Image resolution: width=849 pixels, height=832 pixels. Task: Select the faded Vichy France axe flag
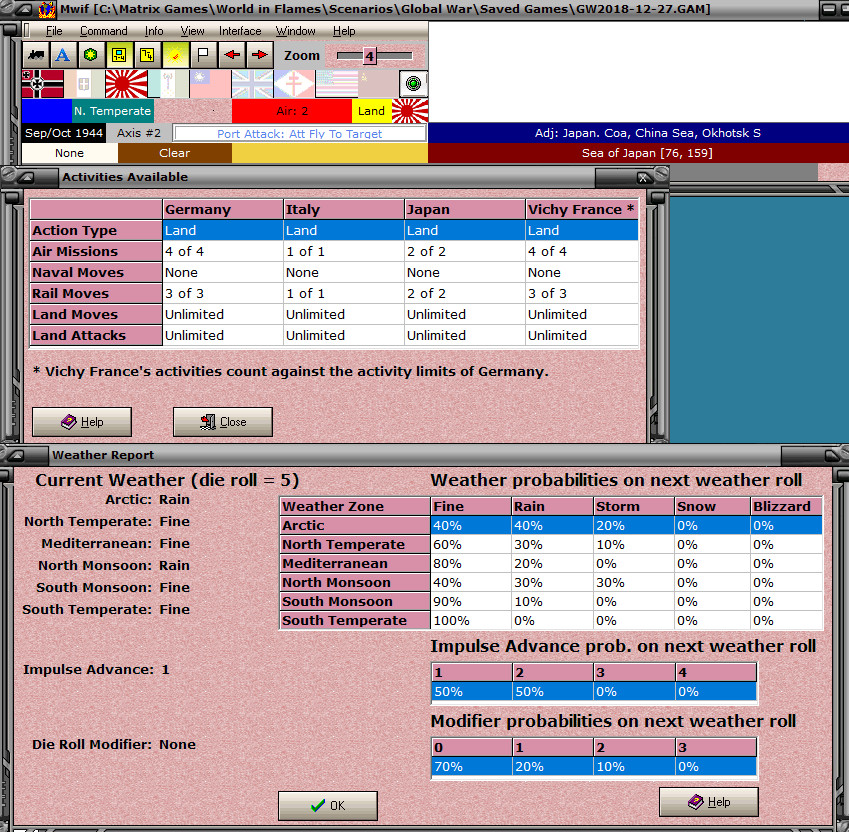click(168, 84)
